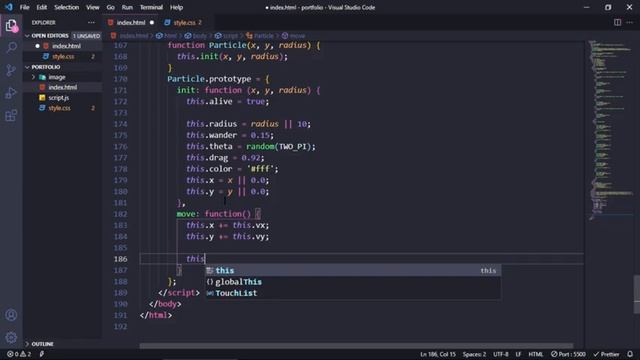640x360 pixels.
Task: Click Port : 5500 Live Server status
Action: click(x=568, y=354)
